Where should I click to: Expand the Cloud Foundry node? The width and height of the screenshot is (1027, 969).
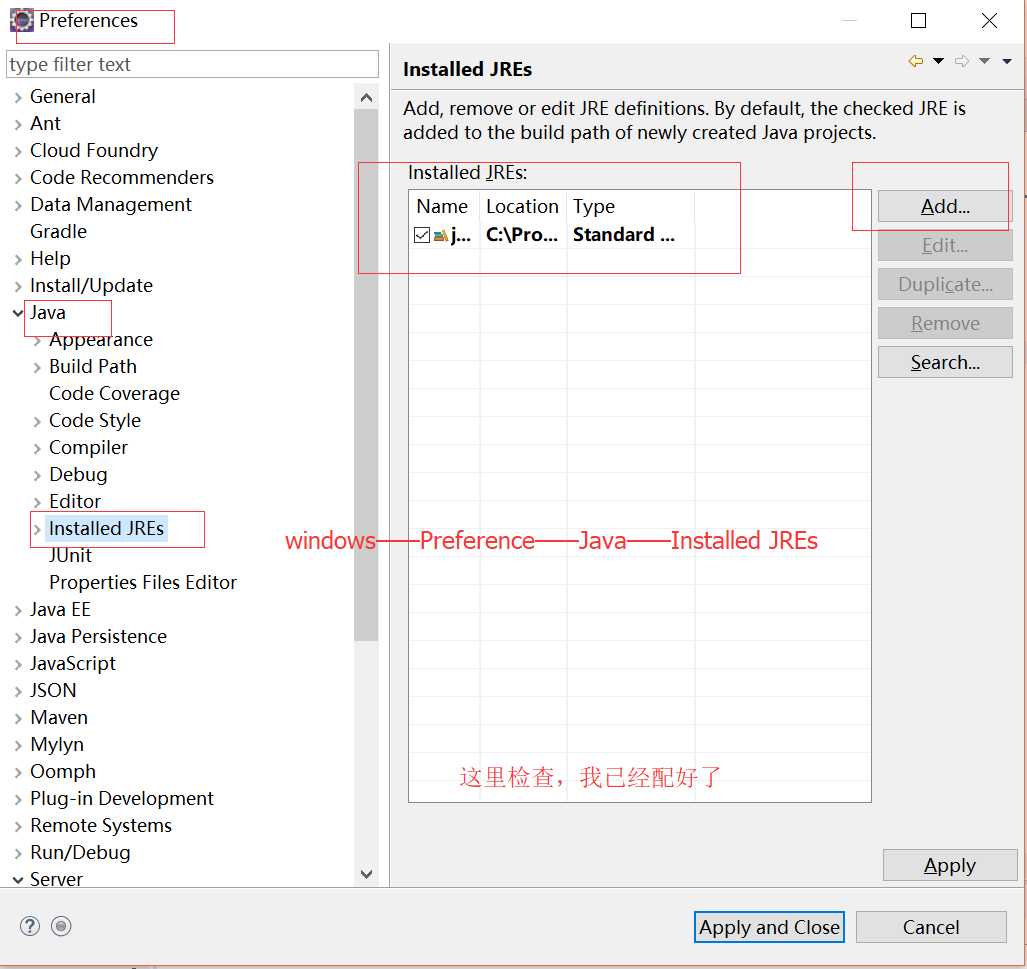[x=18, y=151]
